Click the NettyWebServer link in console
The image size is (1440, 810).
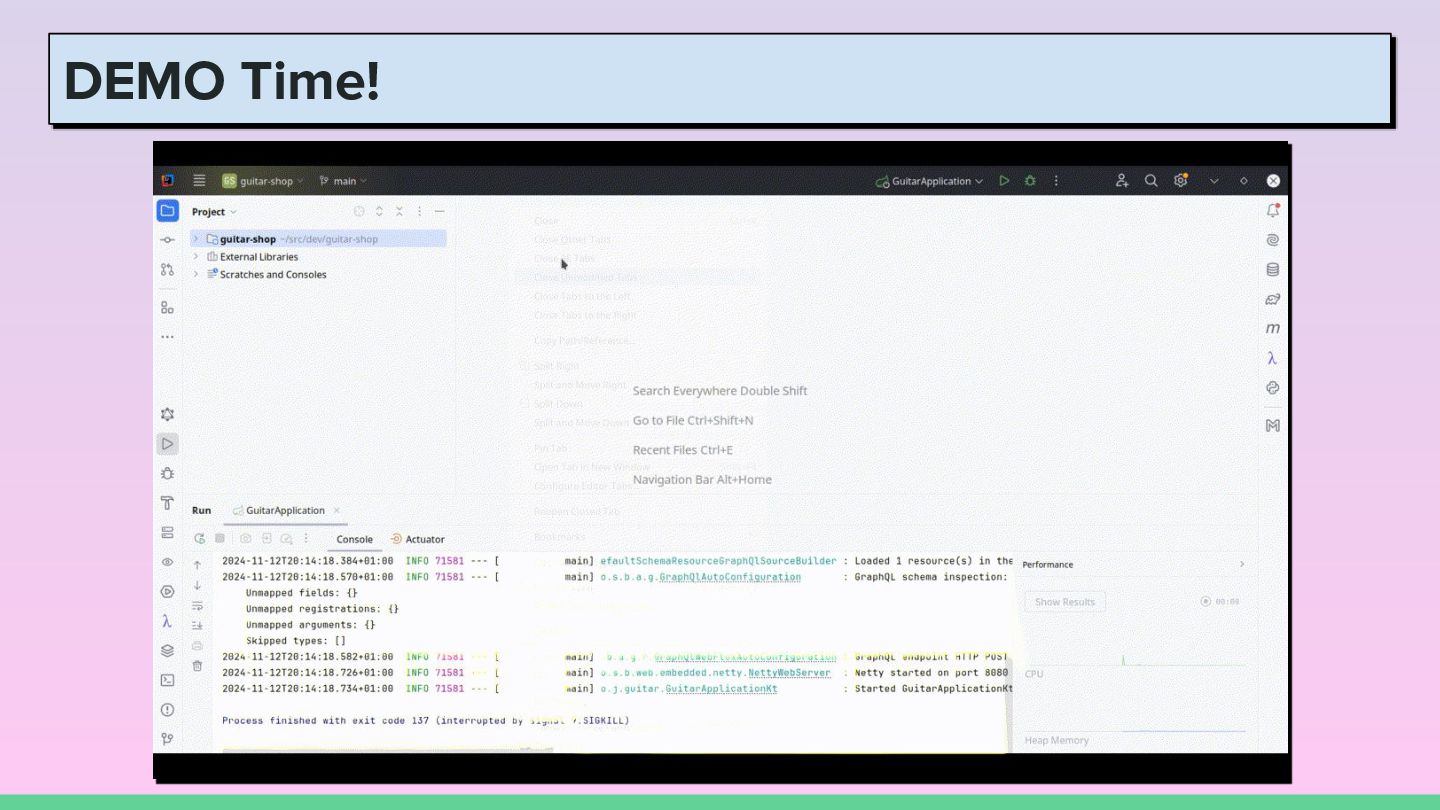pos(789,673)
